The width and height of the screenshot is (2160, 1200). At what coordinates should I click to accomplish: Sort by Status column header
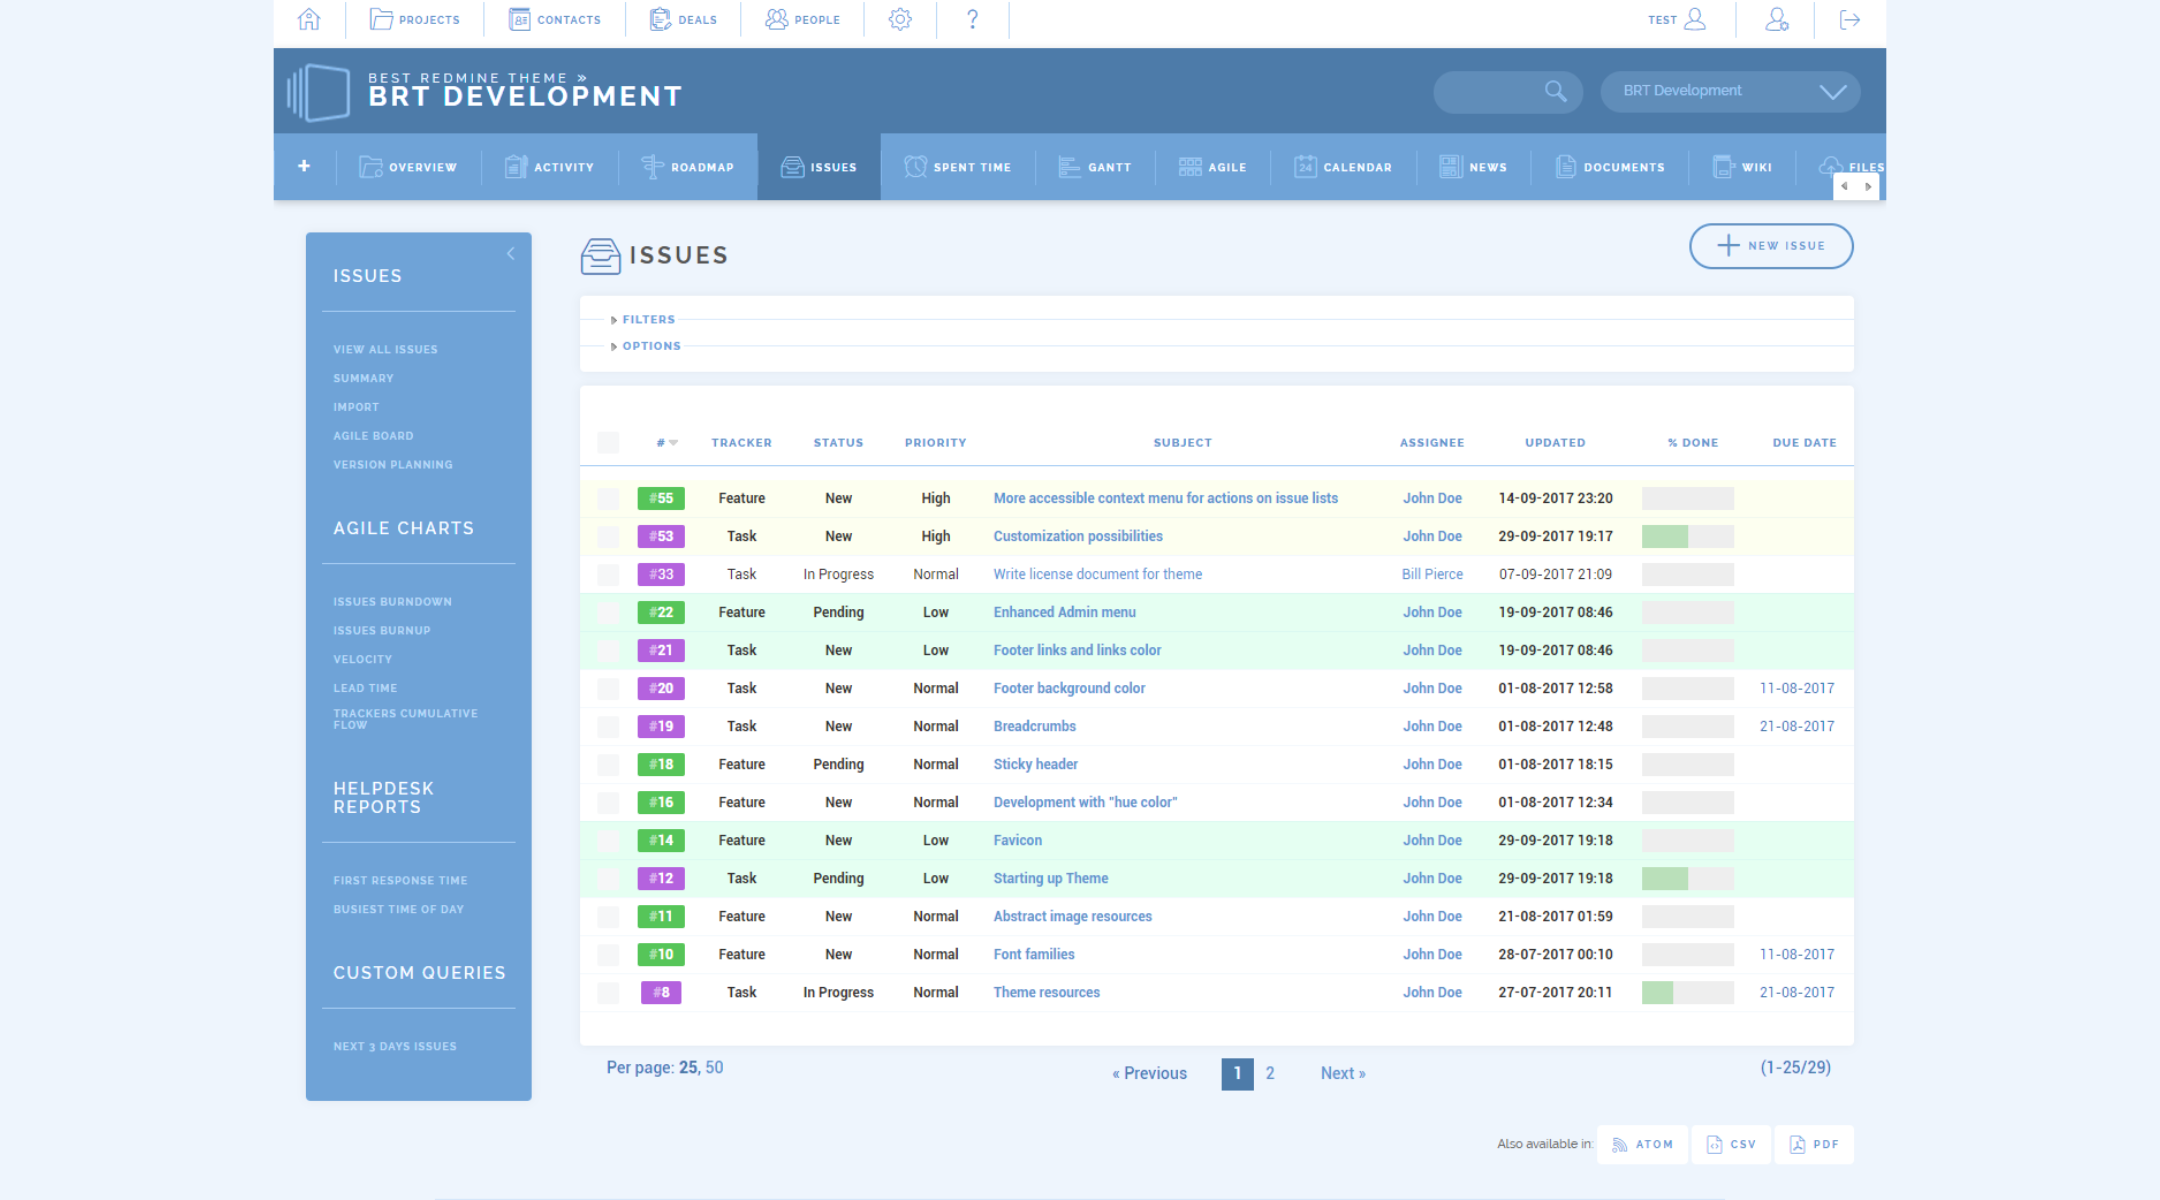coord(838,442)
